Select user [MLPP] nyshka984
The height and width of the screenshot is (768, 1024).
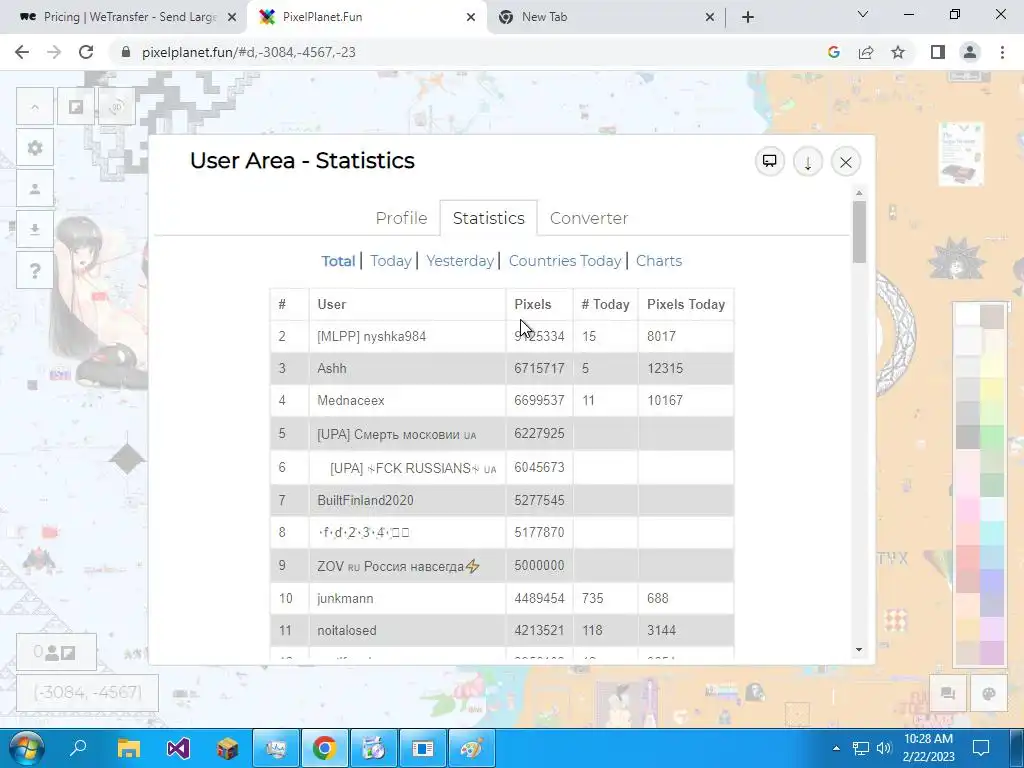pos(372,336)
